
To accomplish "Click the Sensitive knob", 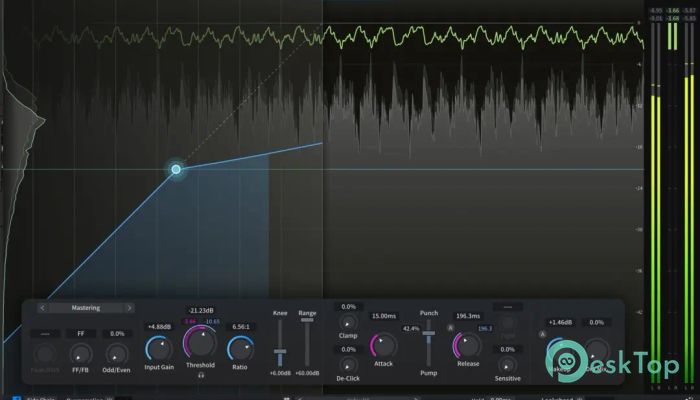I will coord(508,364).
